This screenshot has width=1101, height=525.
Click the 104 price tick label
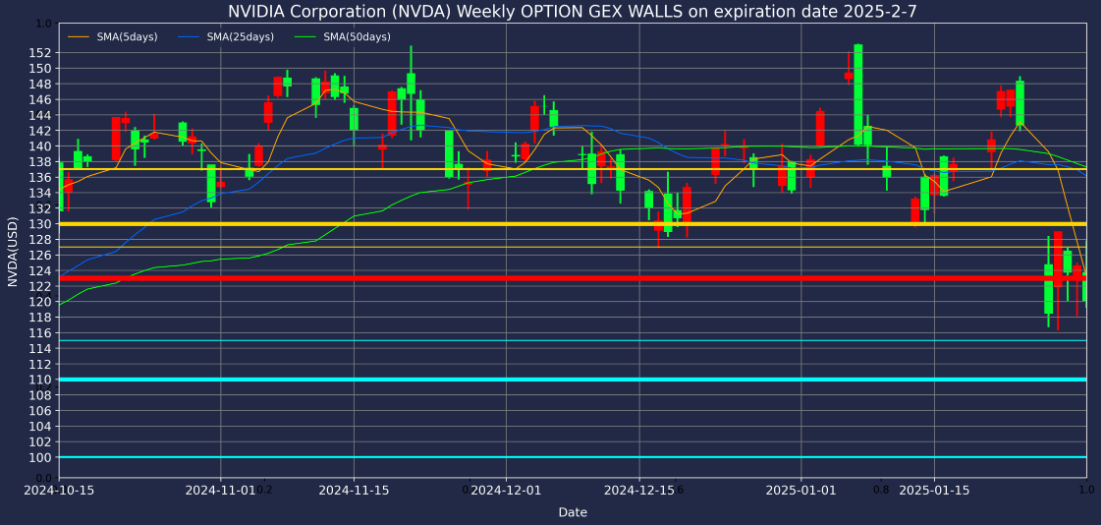point(41,426)
